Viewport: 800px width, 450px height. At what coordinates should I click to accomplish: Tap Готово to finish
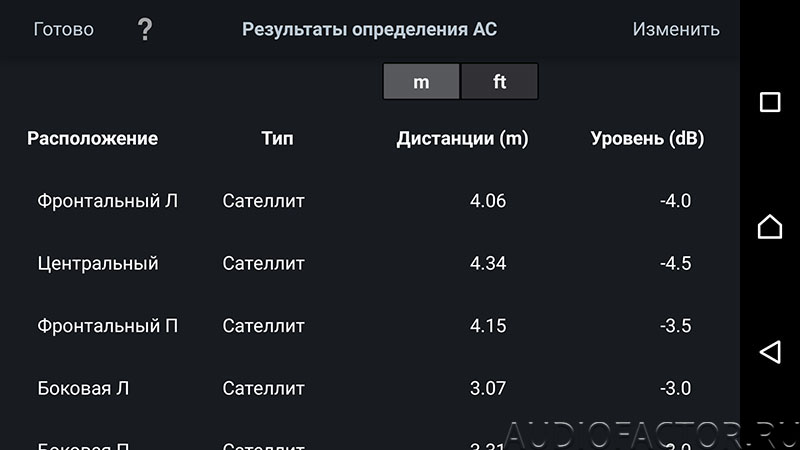pos(64,30)
